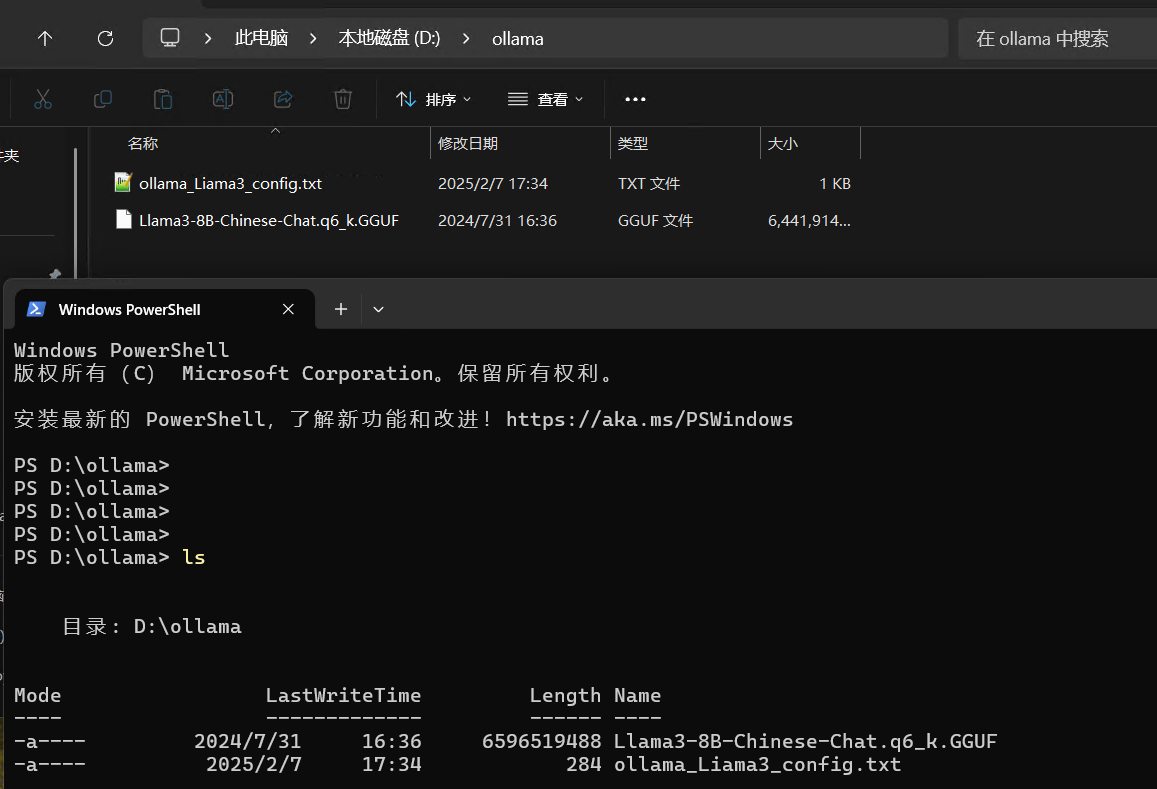Image resolution: width=1157 pixels, height=789 pixels.
Task: Go up one folder level arrow
Action: click(45, 38)
